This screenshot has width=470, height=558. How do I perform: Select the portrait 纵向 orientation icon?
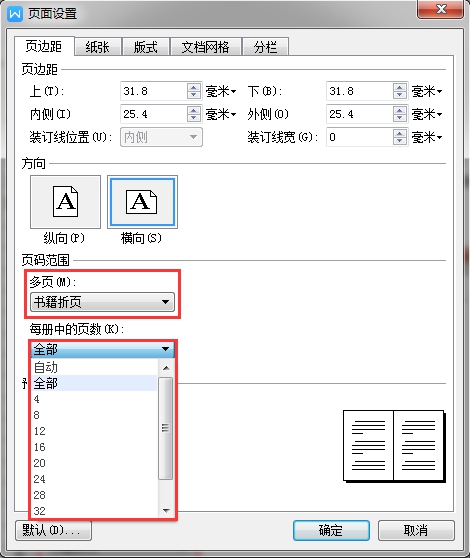[65, 202]
